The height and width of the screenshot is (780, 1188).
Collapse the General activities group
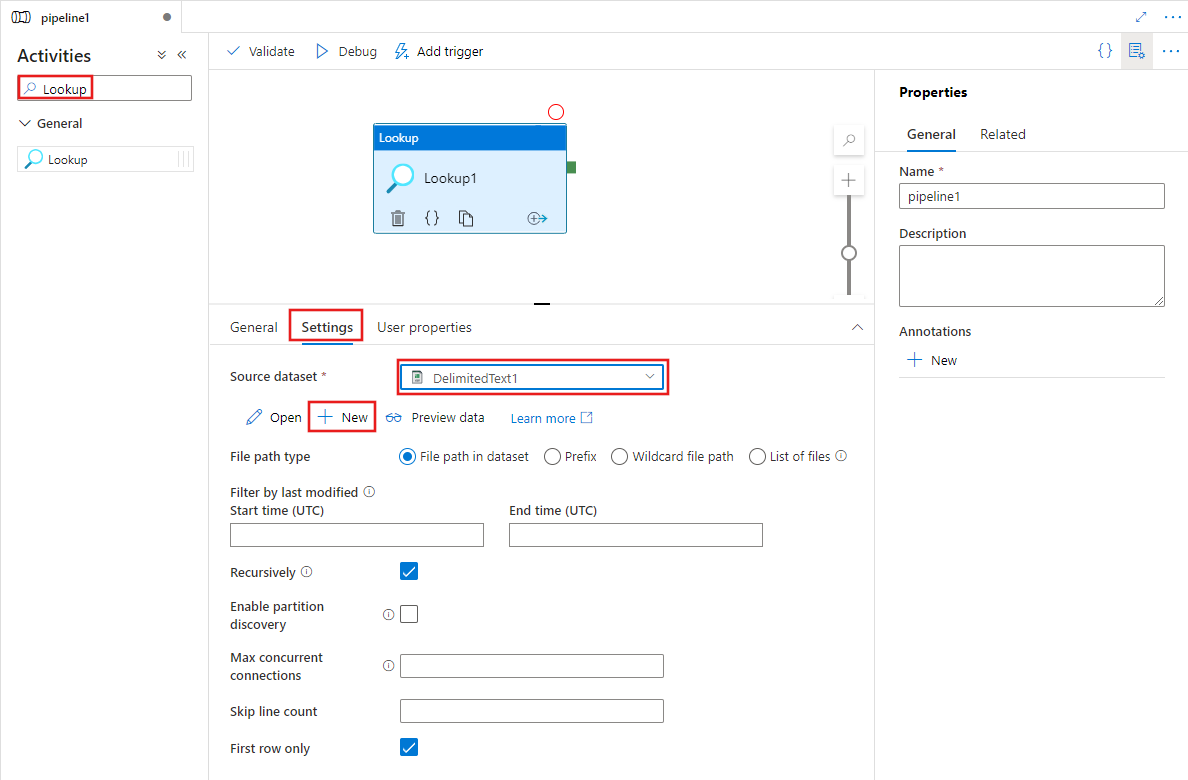click(x=25, y=122)
